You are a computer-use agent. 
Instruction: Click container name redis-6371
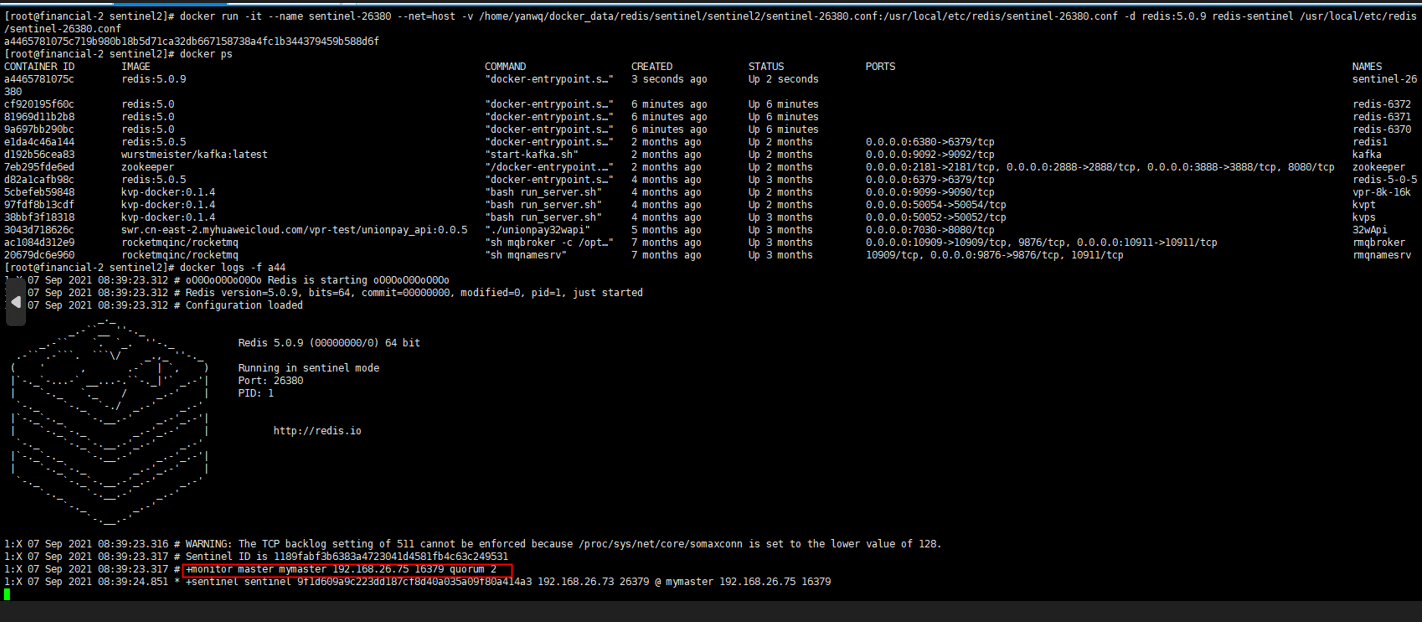(x=1382, y=117)
